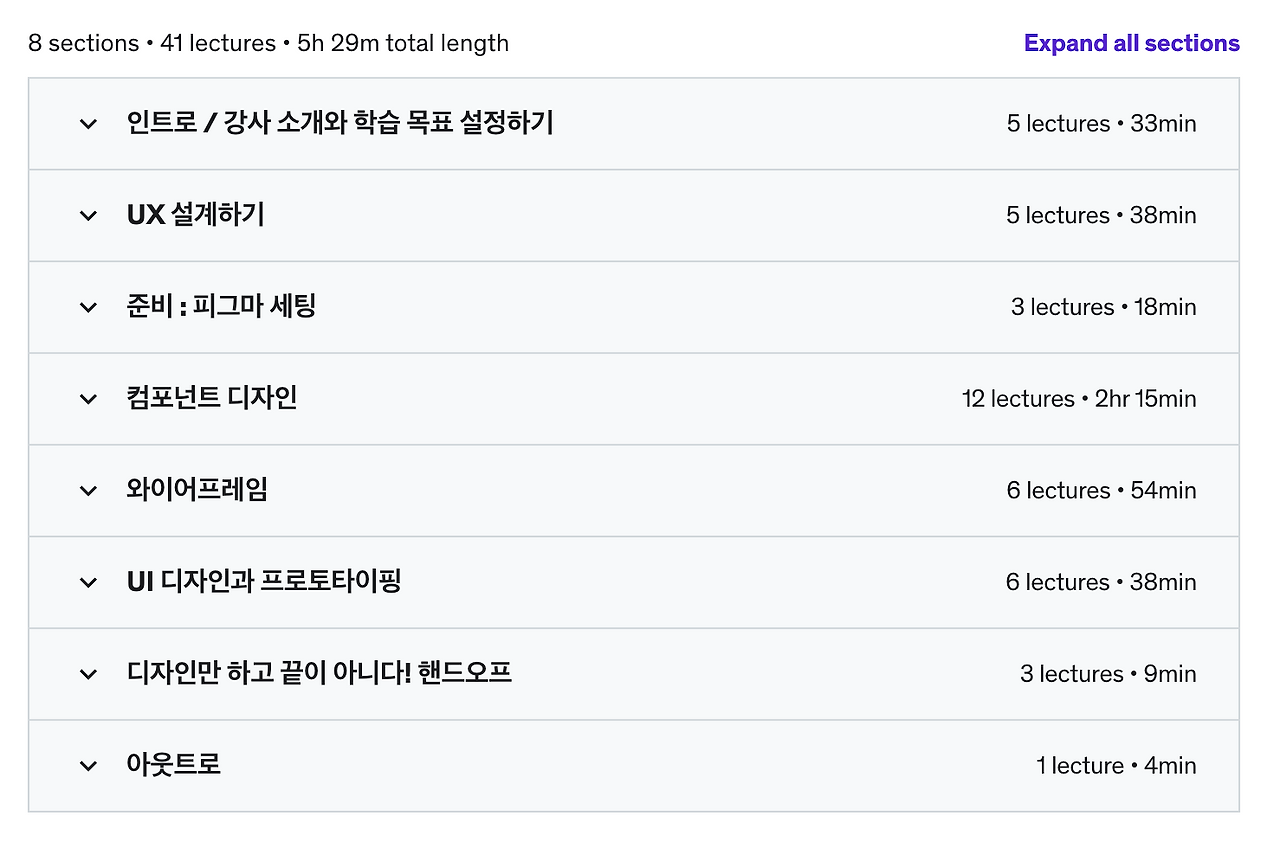The height and width of the screenshot is (848, 1280).
Task: Click the chevron next to 와이어프레임
Action: click(x=88, y=490)
